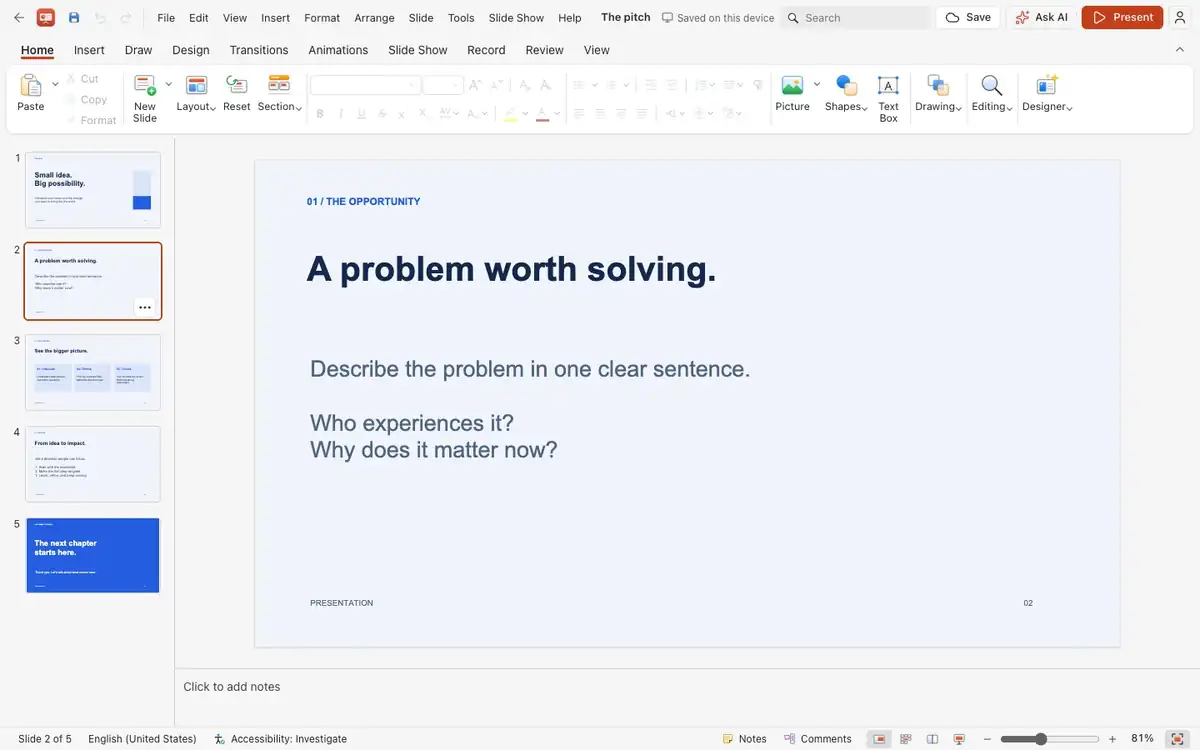Click the Bold formatting icon
This screenshot has width=1200, height=750.
320,114
